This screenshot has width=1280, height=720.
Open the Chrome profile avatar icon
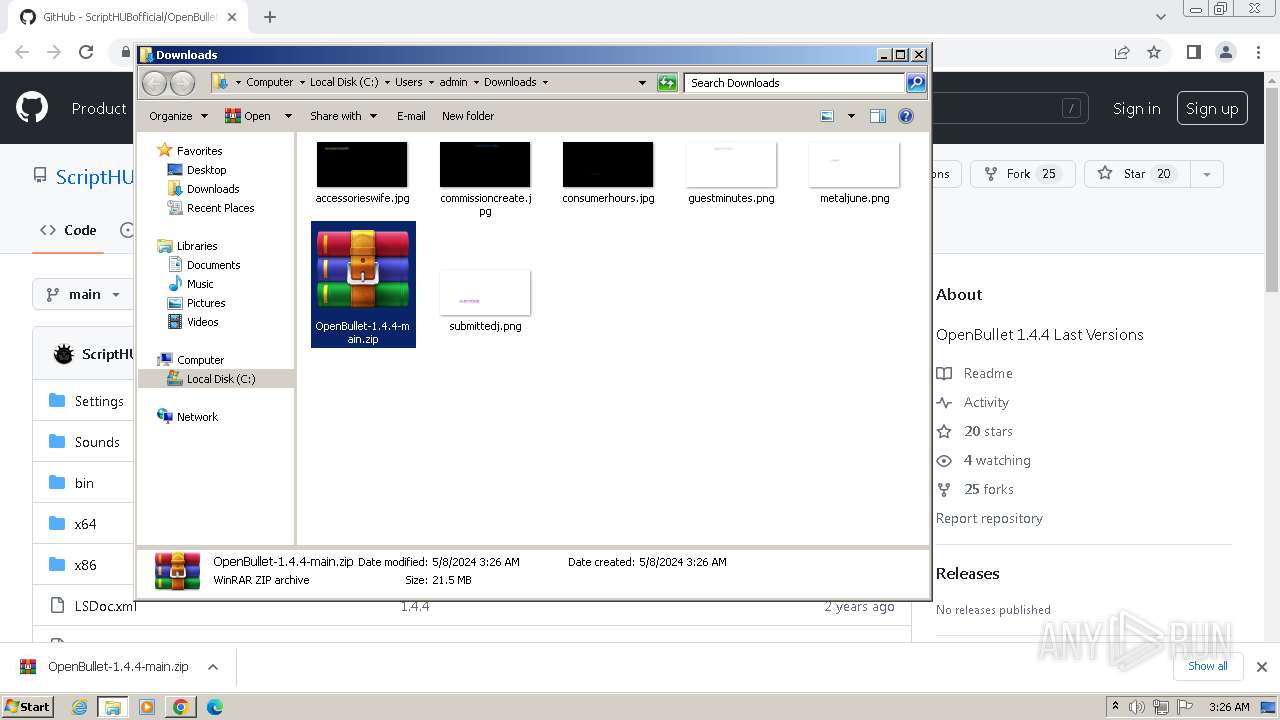(1226, 52)
